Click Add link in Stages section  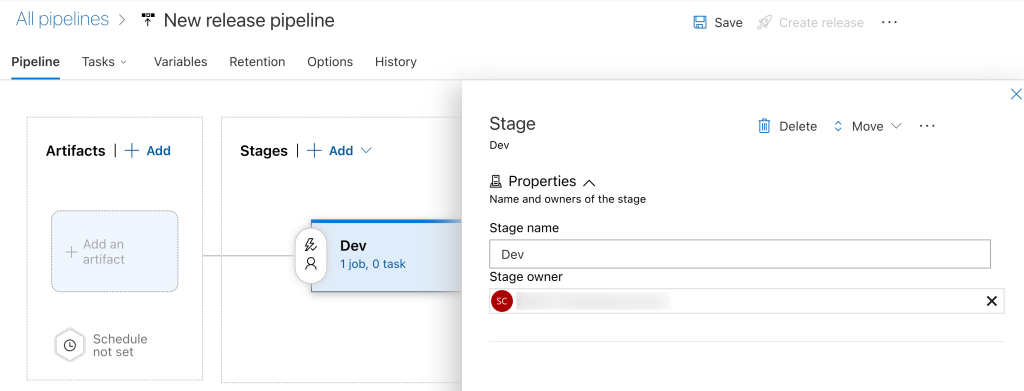[341, 151]
